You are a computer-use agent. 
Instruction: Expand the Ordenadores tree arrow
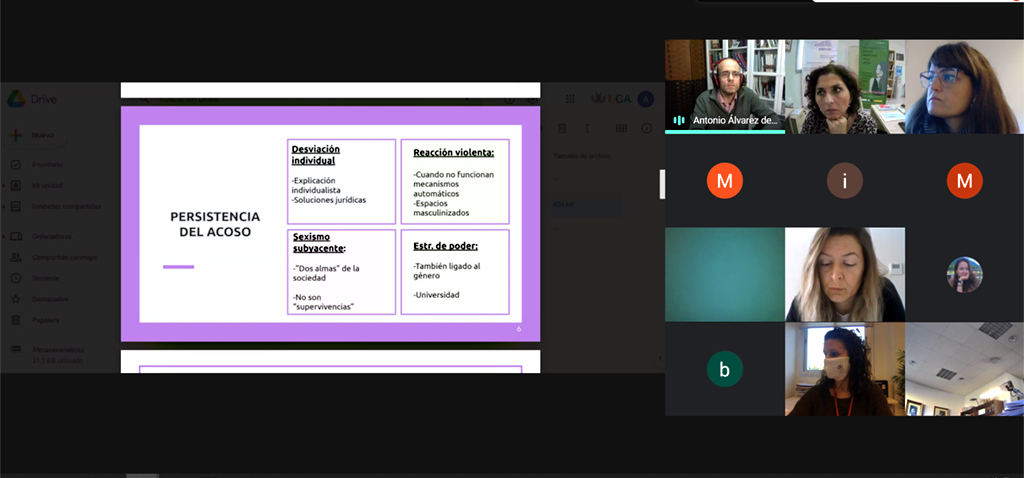tap(3, 236)
